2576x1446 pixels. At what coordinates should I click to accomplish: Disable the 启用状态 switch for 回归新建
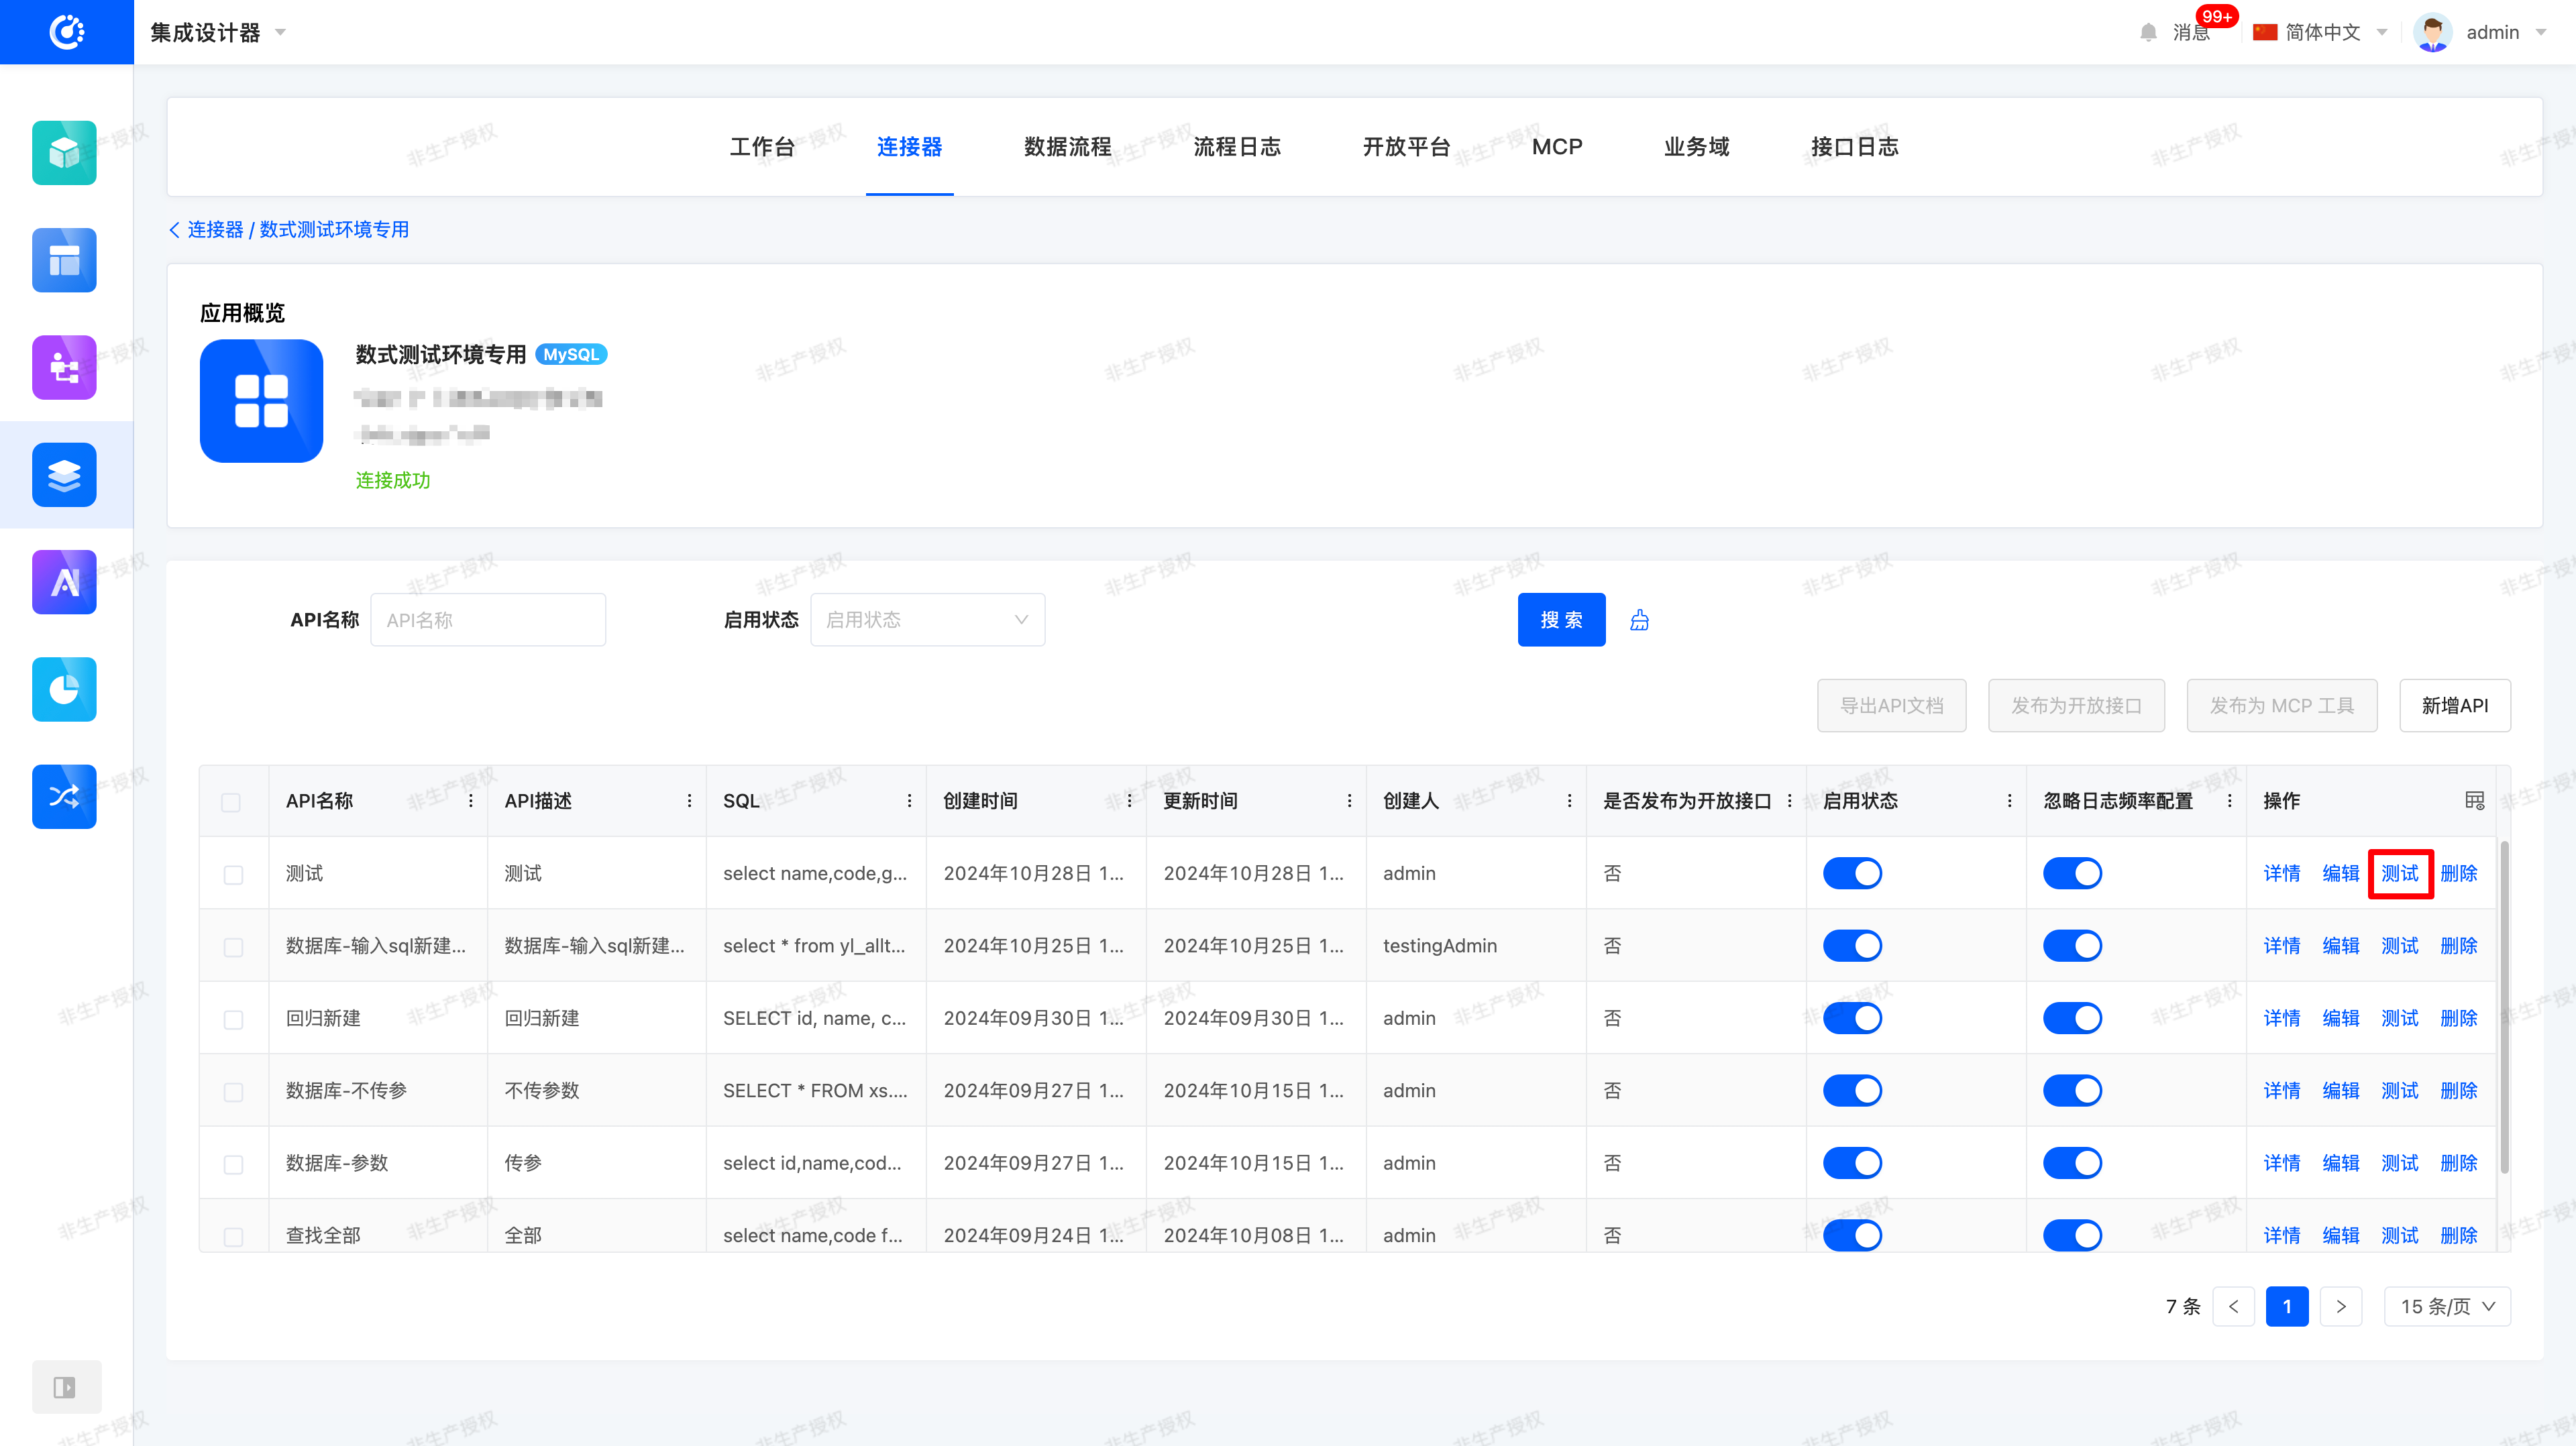point(1852,1018)
